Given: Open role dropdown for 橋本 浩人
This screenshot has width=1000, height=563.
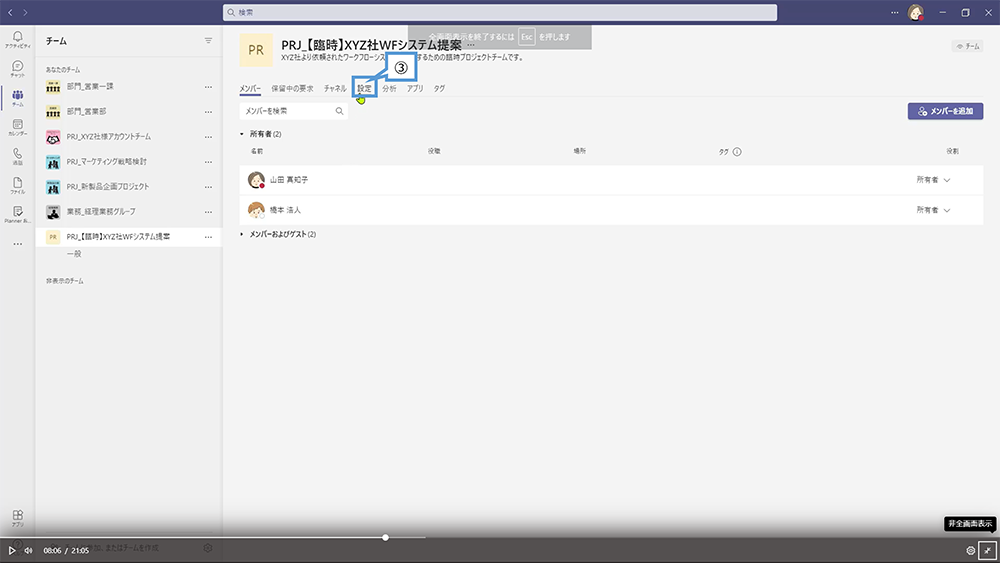Looking at the screenshot, I should [x=933, y=210].
